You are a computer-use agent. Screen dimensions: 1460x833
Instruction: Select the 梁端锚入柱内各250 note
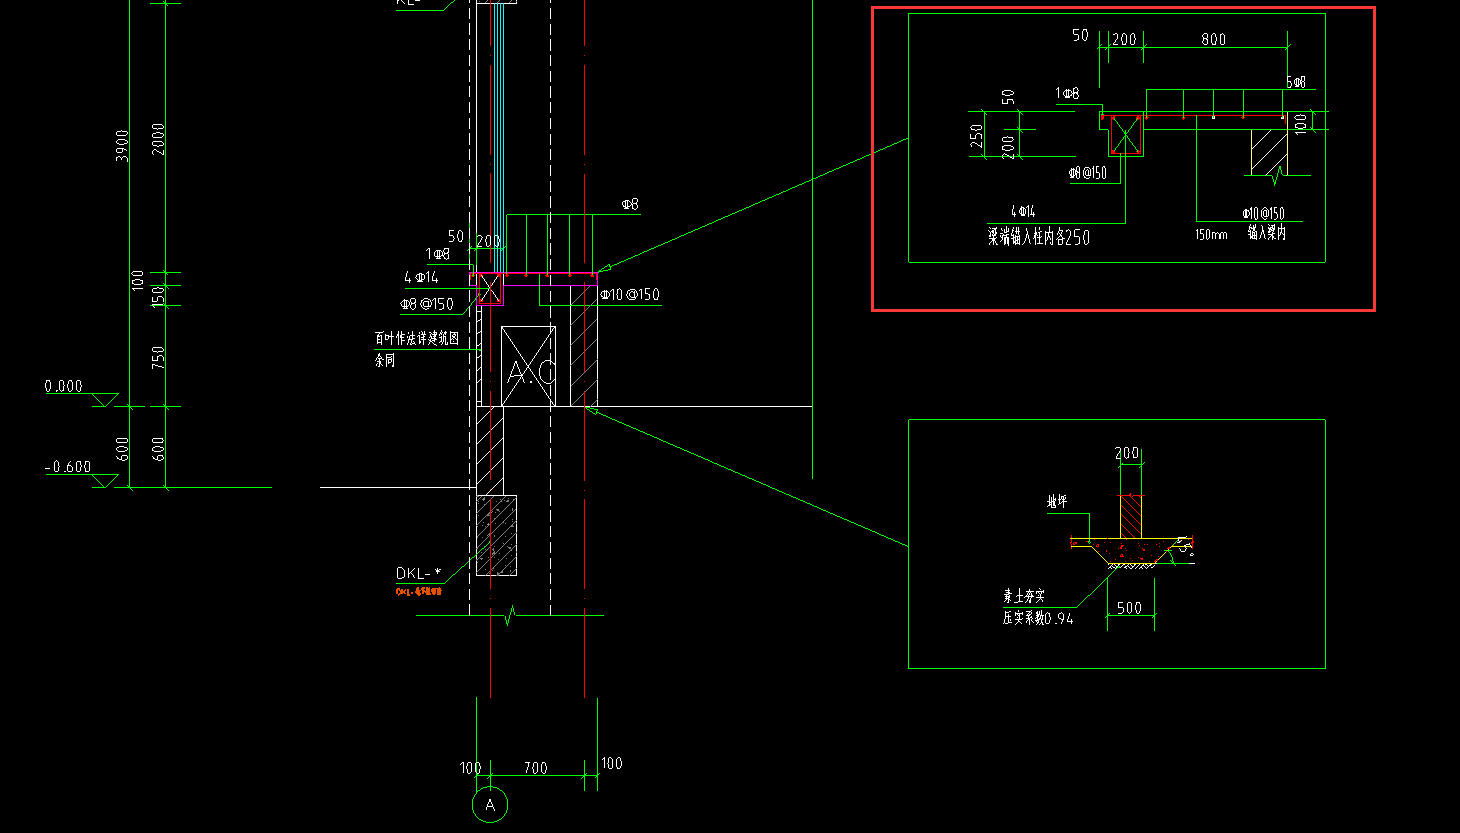[1039, 237]
